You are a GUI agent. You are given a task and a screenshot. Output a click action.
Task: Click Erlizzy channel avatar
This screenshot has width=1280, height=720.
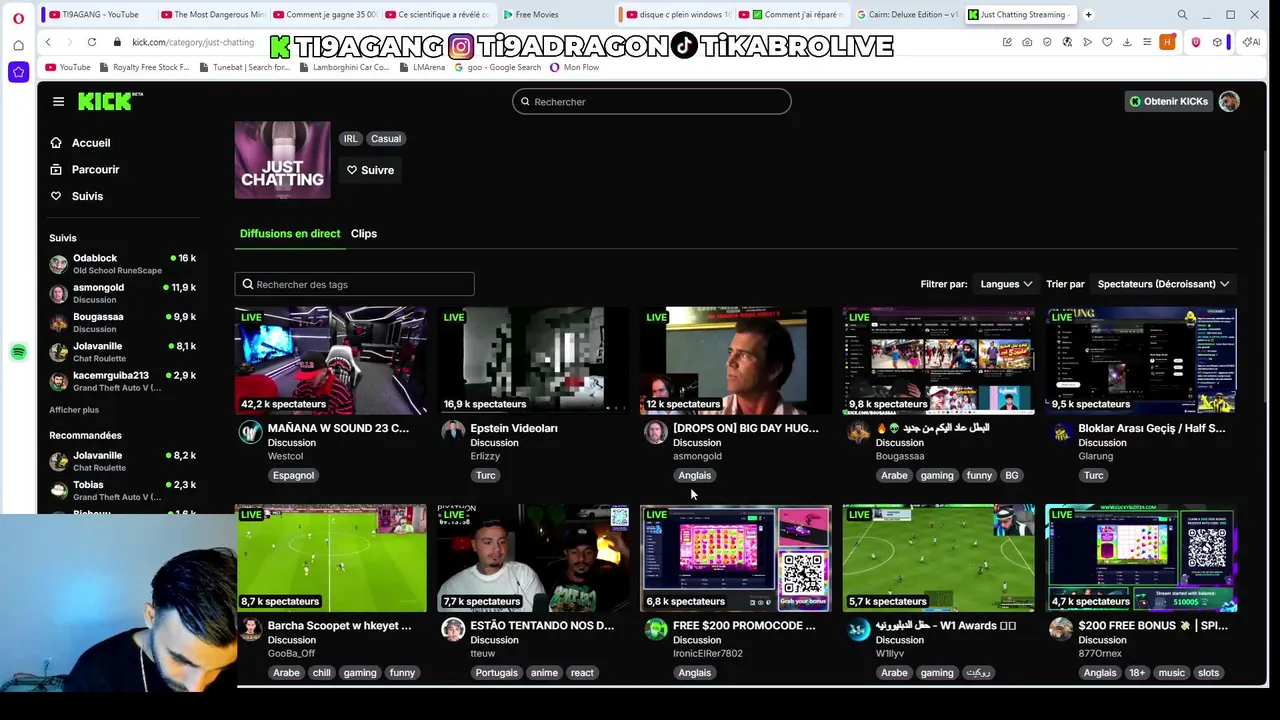pos(453,432)
